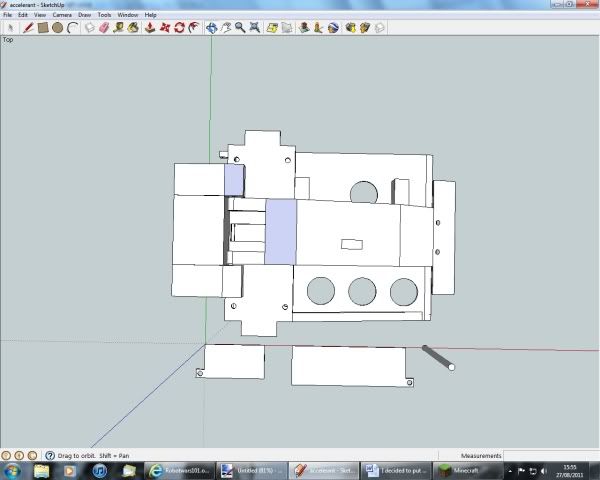
Task: Click the middle circular hole in model
Action: point(362,291)
